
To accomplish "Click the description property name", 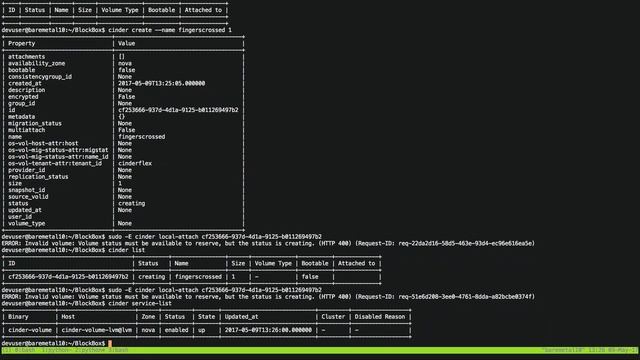I will tap(27, 90).
